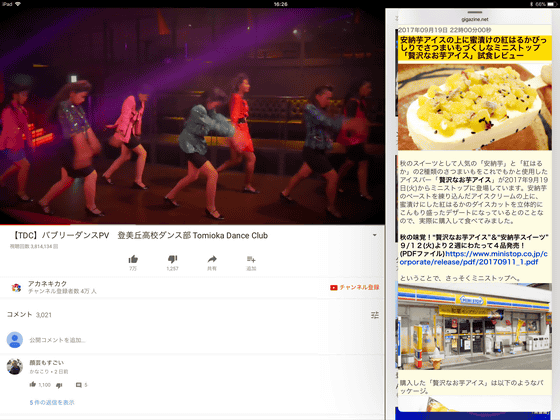Viewport: 560px width, 420px height.
Task: Tap the 16:26 clock in status bar
Action: coord(280,4)
